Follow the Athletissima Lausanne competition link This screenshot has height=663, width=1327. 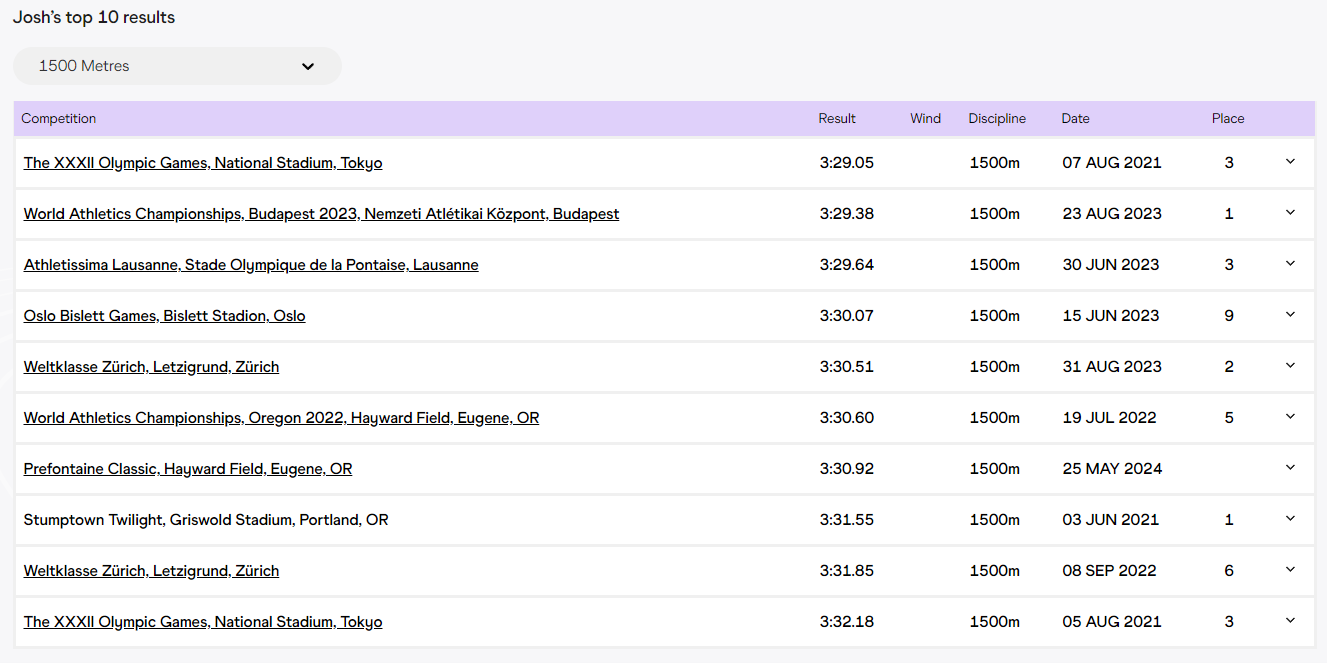(x=251, y=265)
